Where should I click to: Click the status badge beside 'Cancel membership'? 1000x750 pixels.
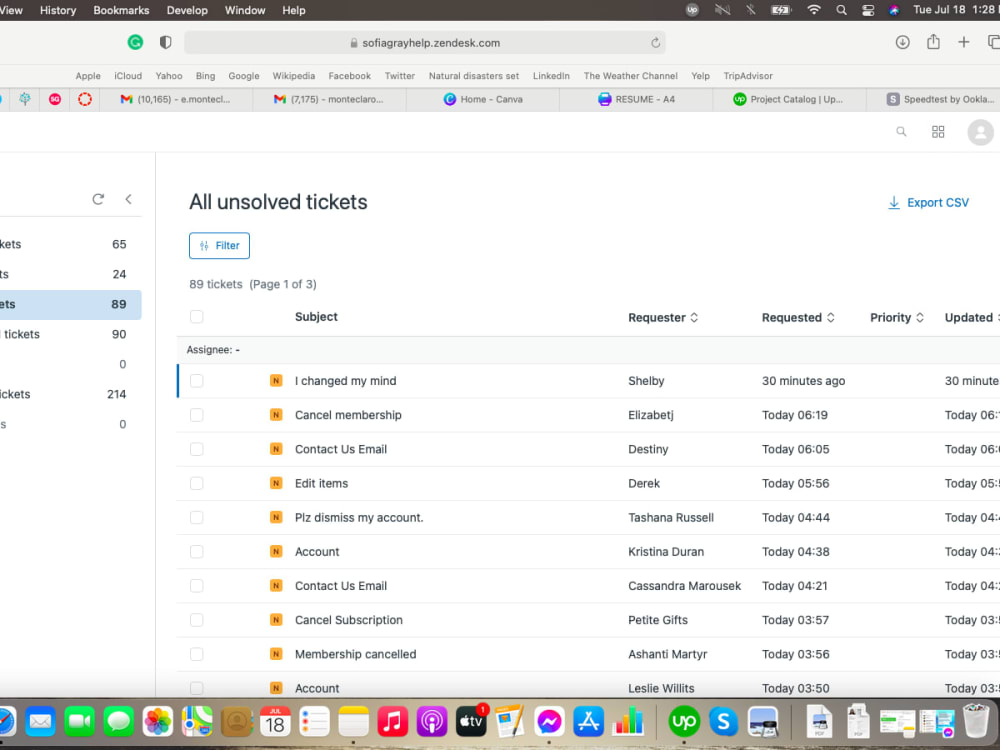point(276,415)
